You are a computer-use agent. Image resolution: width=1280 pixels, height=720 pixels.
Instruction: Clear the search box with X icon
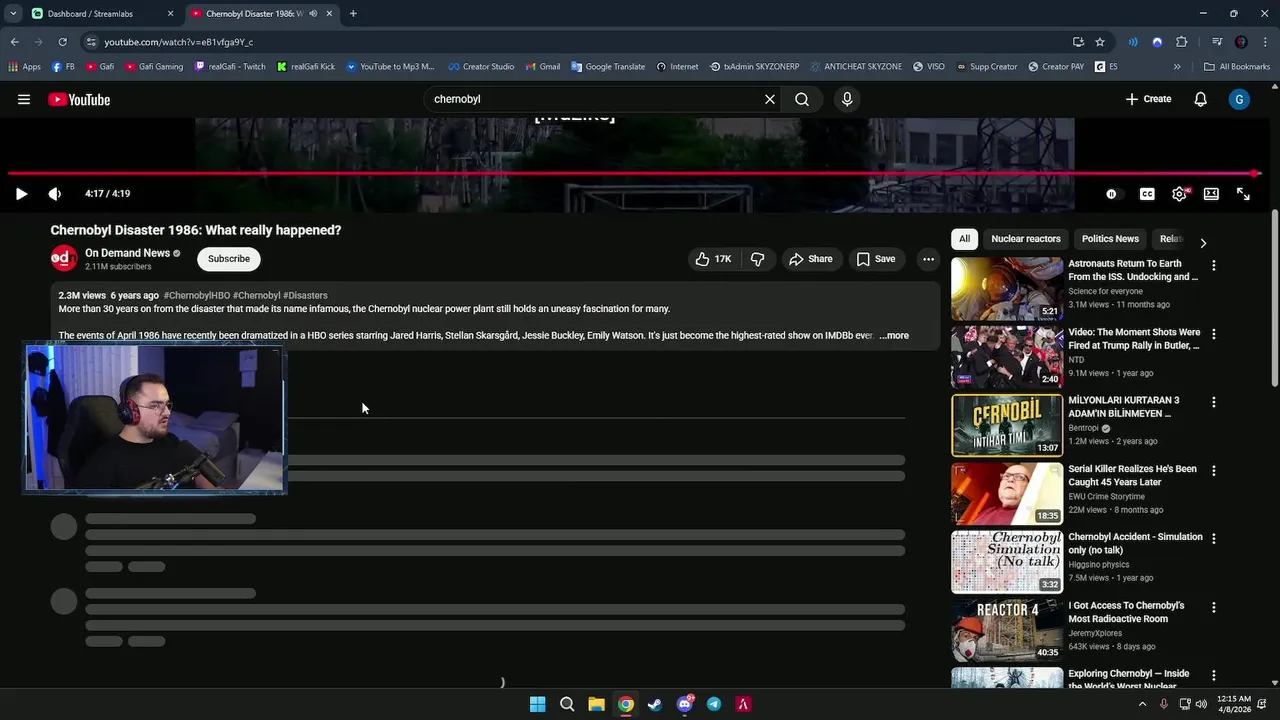point(770,99)
